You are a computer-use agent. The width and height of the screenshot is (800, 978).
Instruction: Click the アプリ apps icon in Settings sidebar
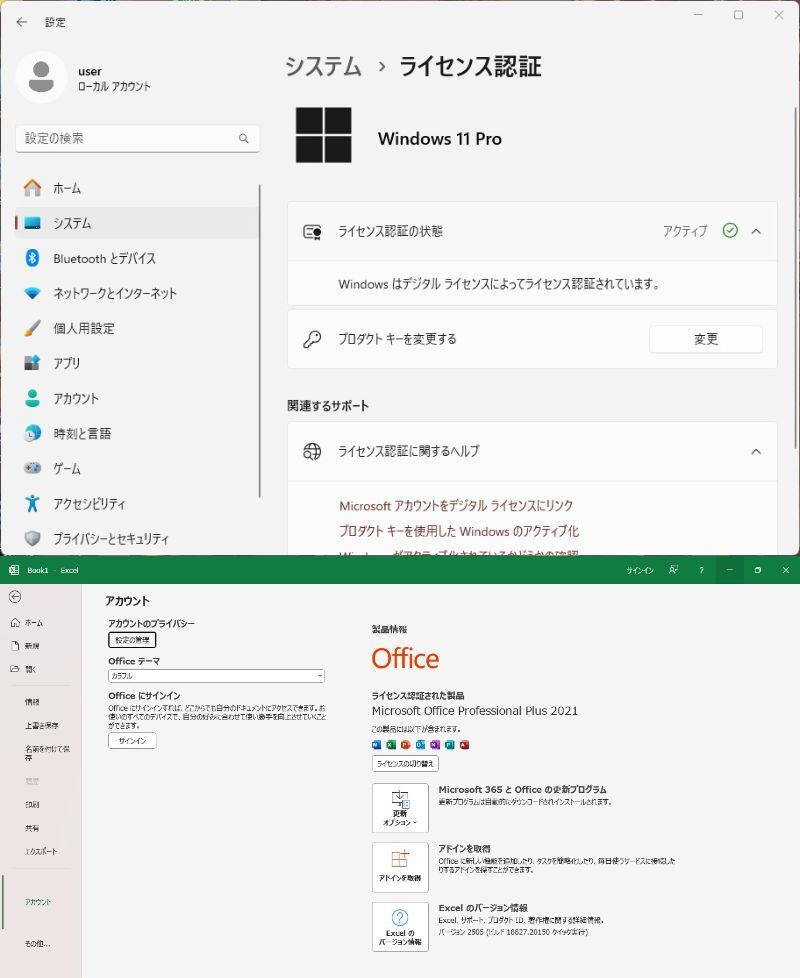point(32,363)
